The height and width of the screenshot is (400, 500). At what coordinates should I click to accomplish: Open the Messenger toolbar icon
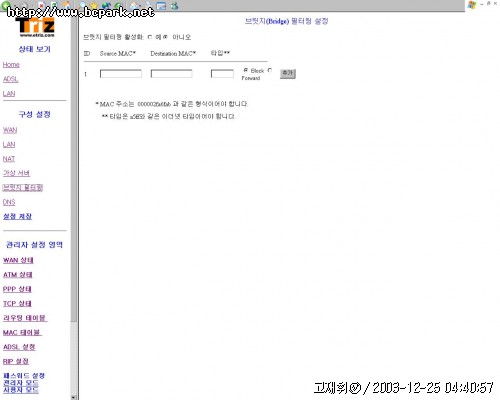click(x=174, y=6)
